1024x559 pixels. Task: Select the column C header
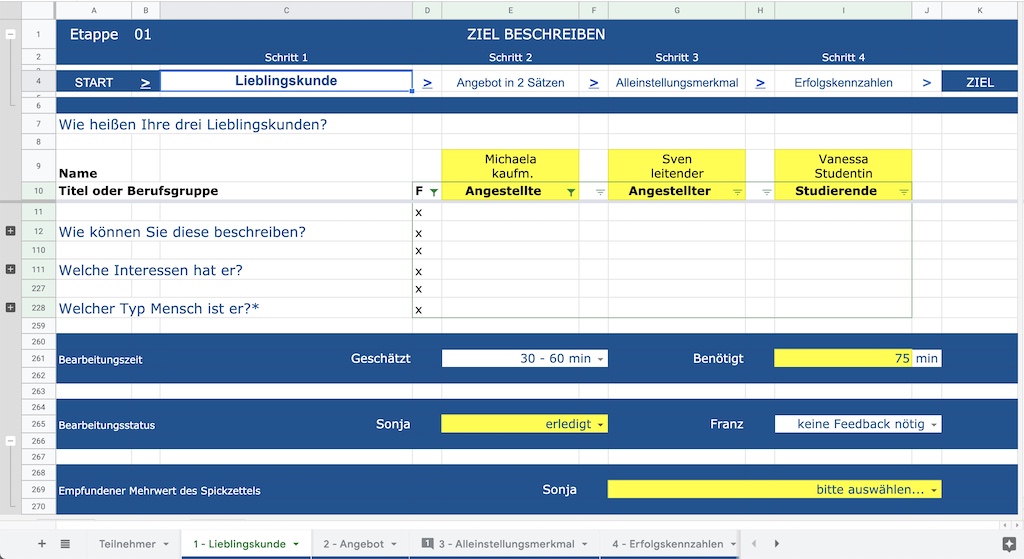point(286,10)
